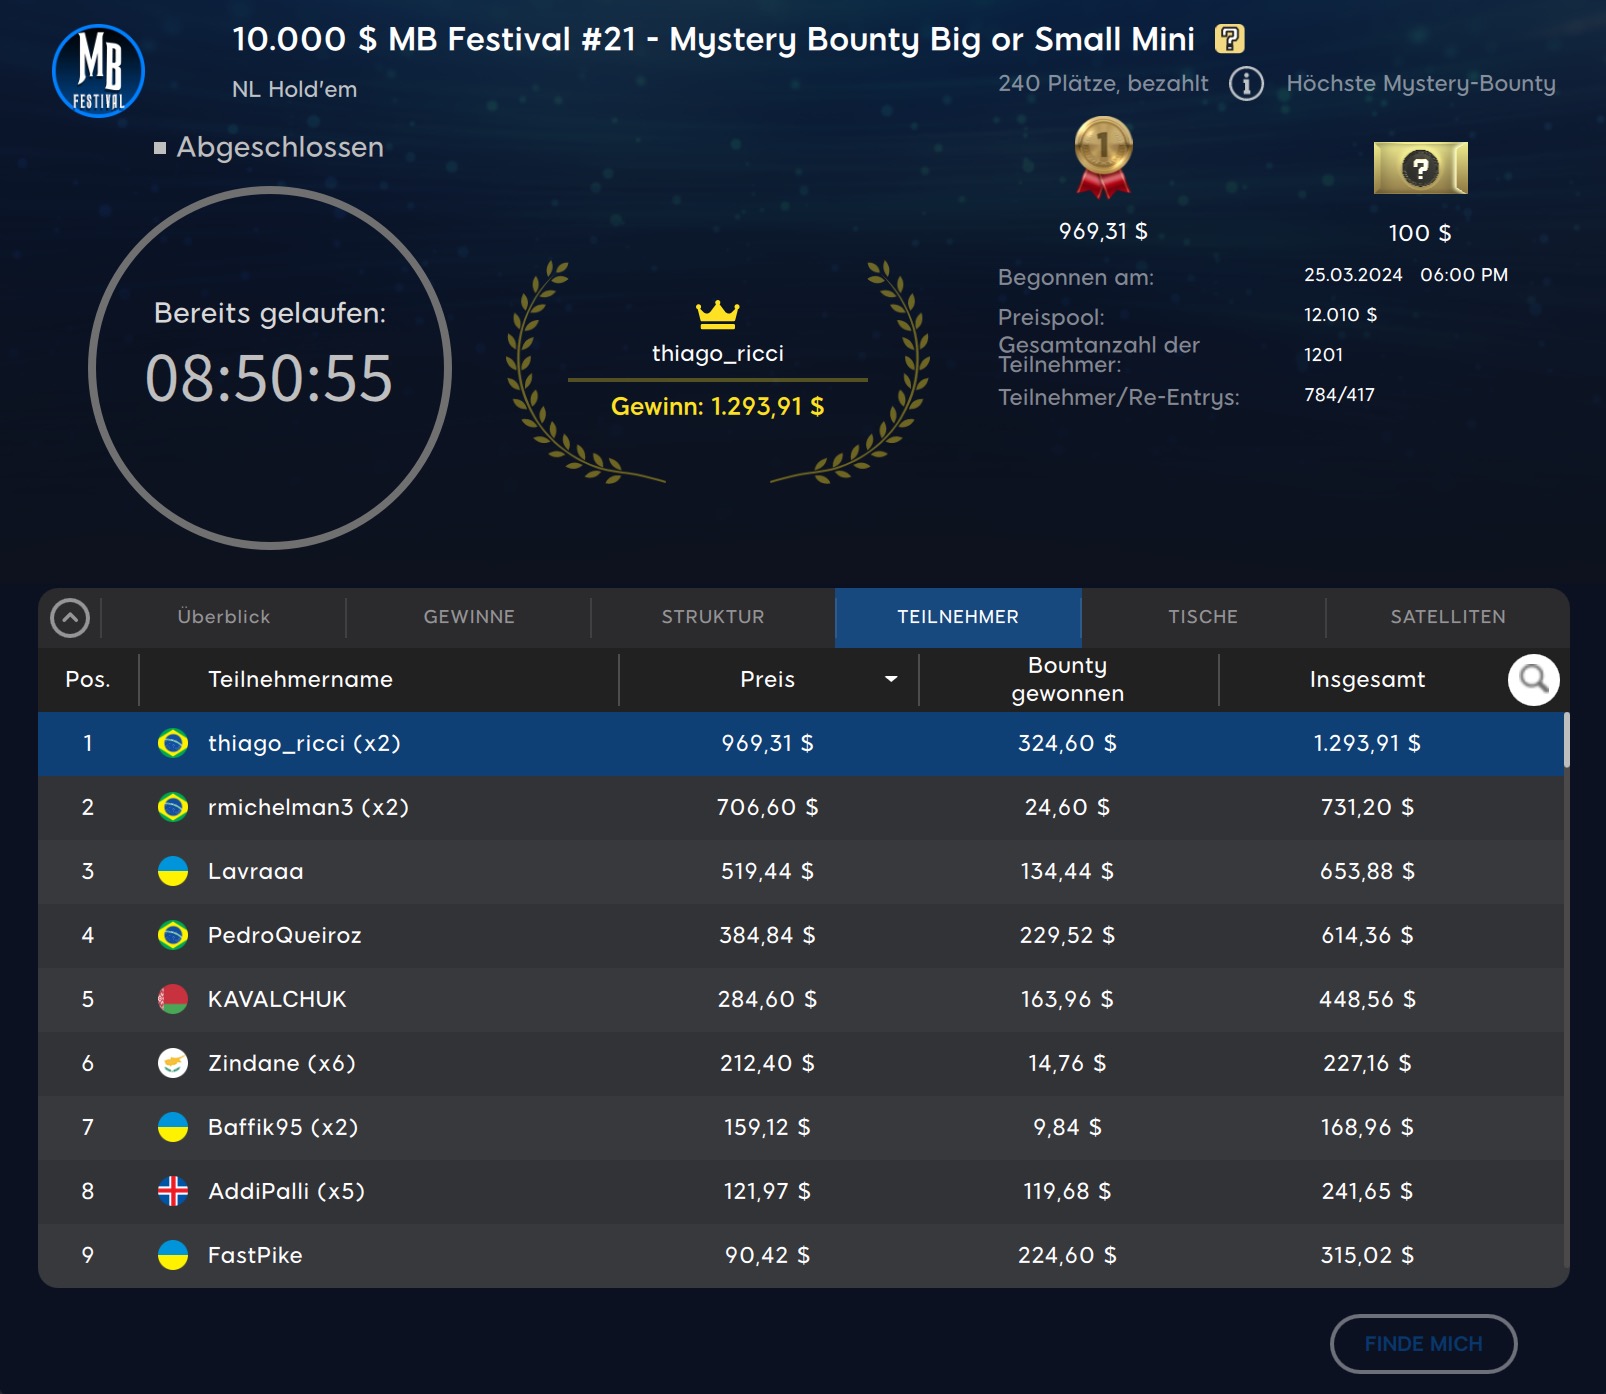The width and height of the screenshot is (1606, 1394).
Task: Click the Iceland flag next to AddiPalli
Action: [173, 1191]
